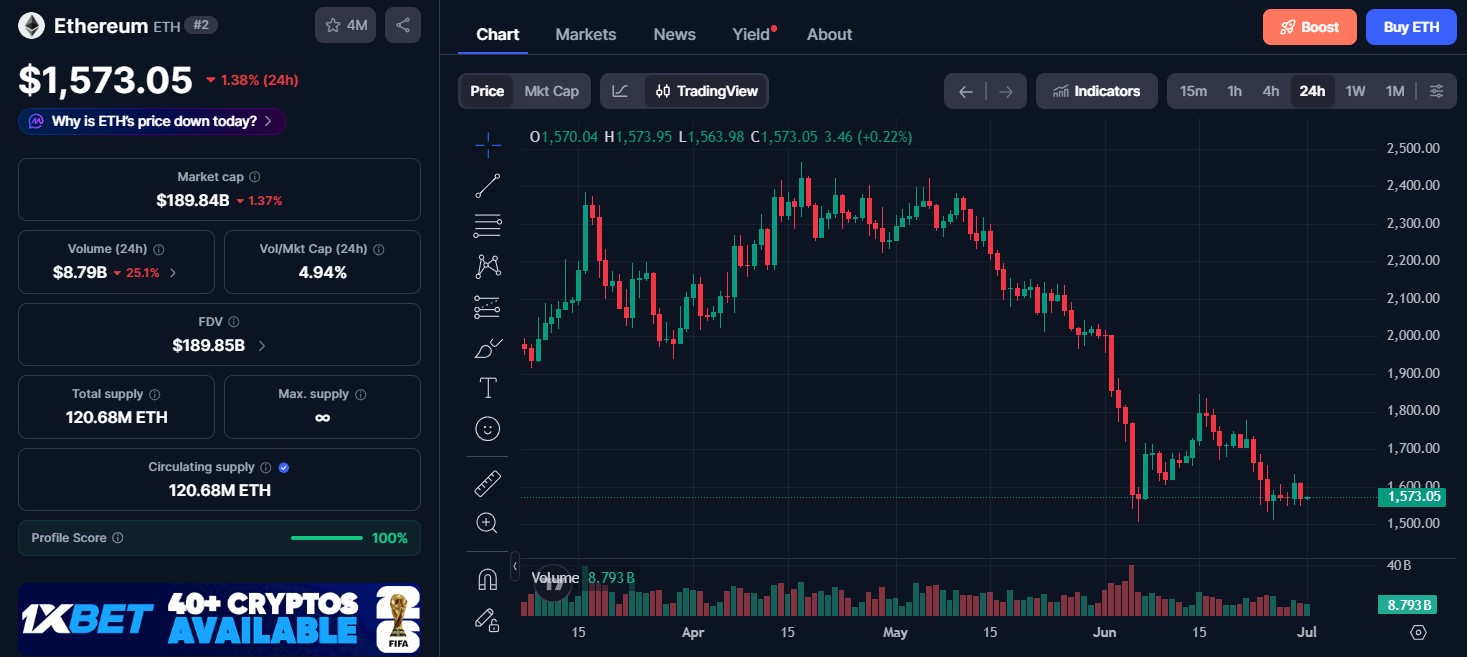
Task: Set the chart interval to 1M
Action: pyautogui.click(x=1395, y=91)
